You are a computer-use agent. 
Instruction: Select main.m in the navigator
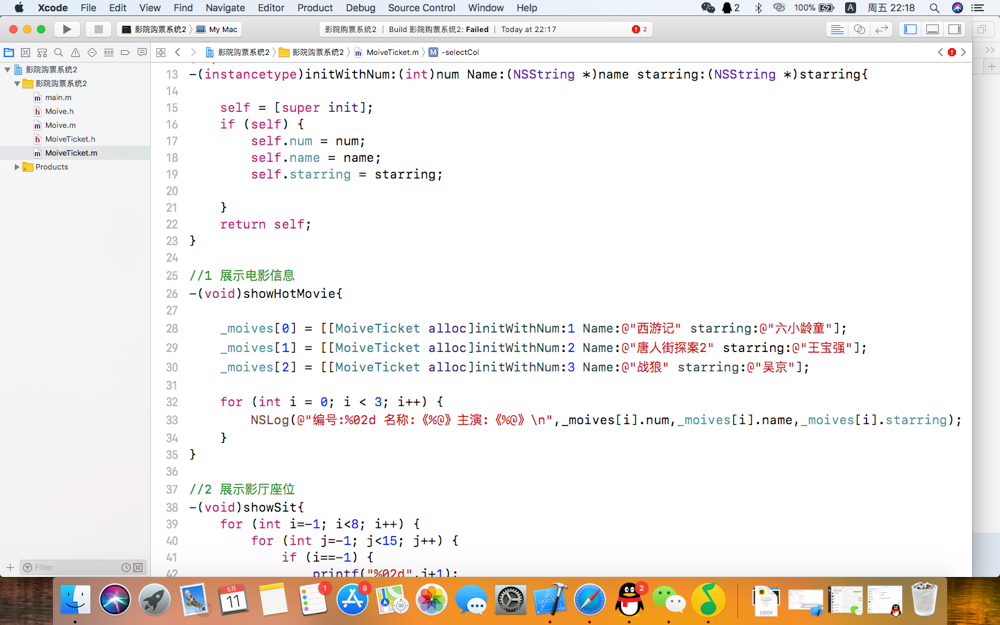(x=58, y=98)
